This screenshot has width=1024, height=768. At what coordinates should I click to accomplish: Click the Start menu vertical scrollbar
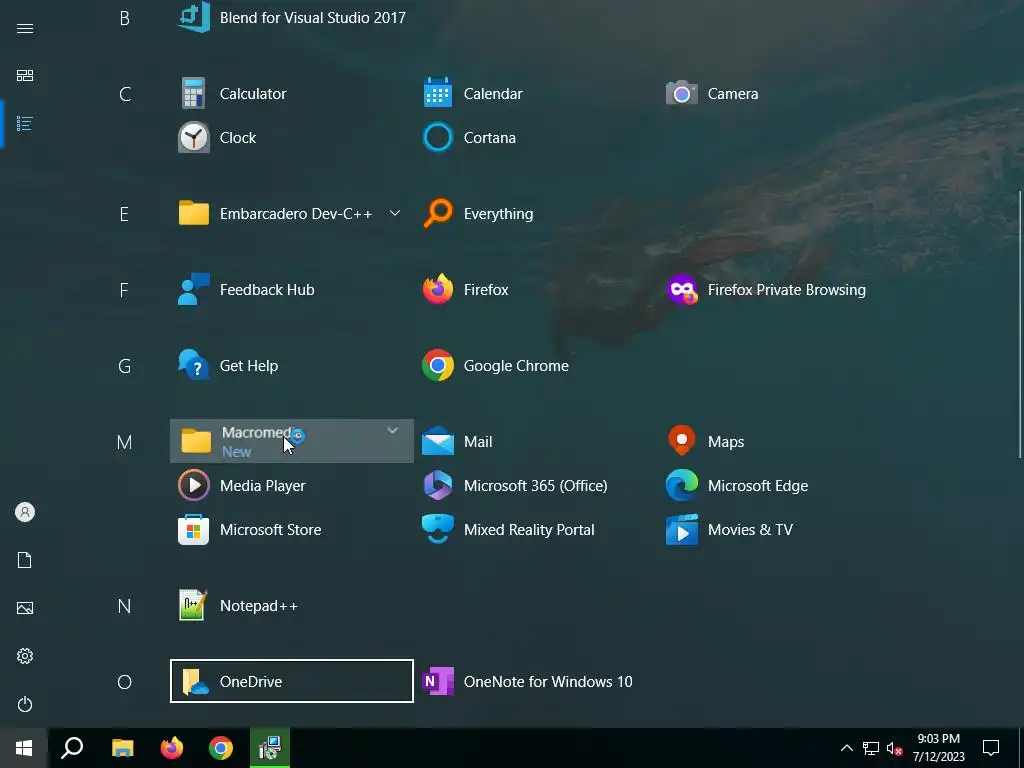click(x=1020, y=324)
